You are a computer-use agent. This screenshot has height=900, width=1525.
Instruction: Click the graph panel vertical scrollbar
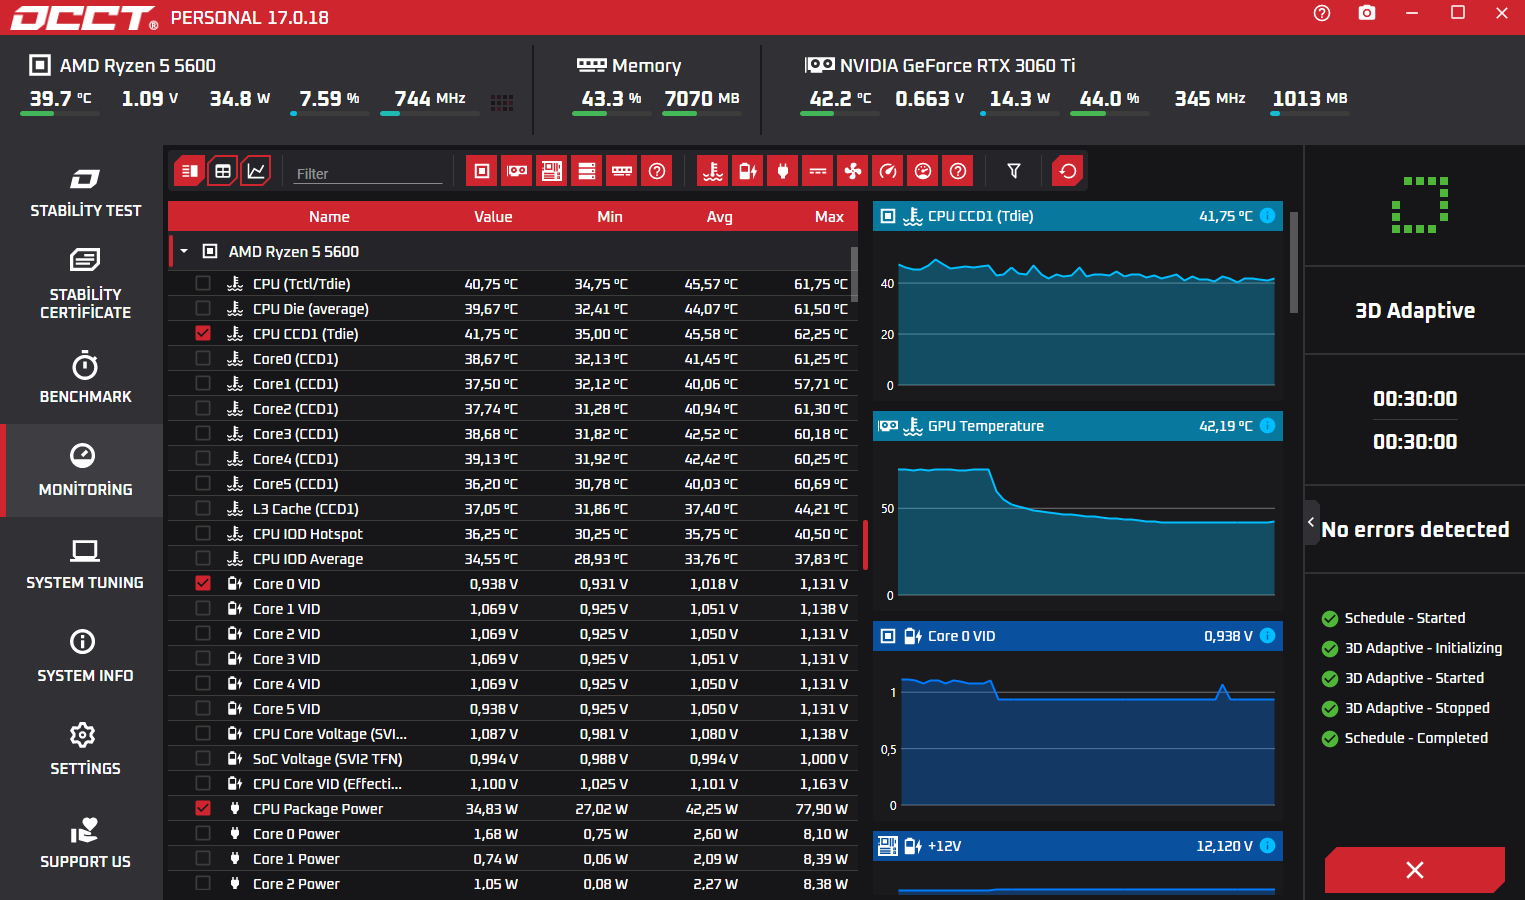click(1294, 262)
